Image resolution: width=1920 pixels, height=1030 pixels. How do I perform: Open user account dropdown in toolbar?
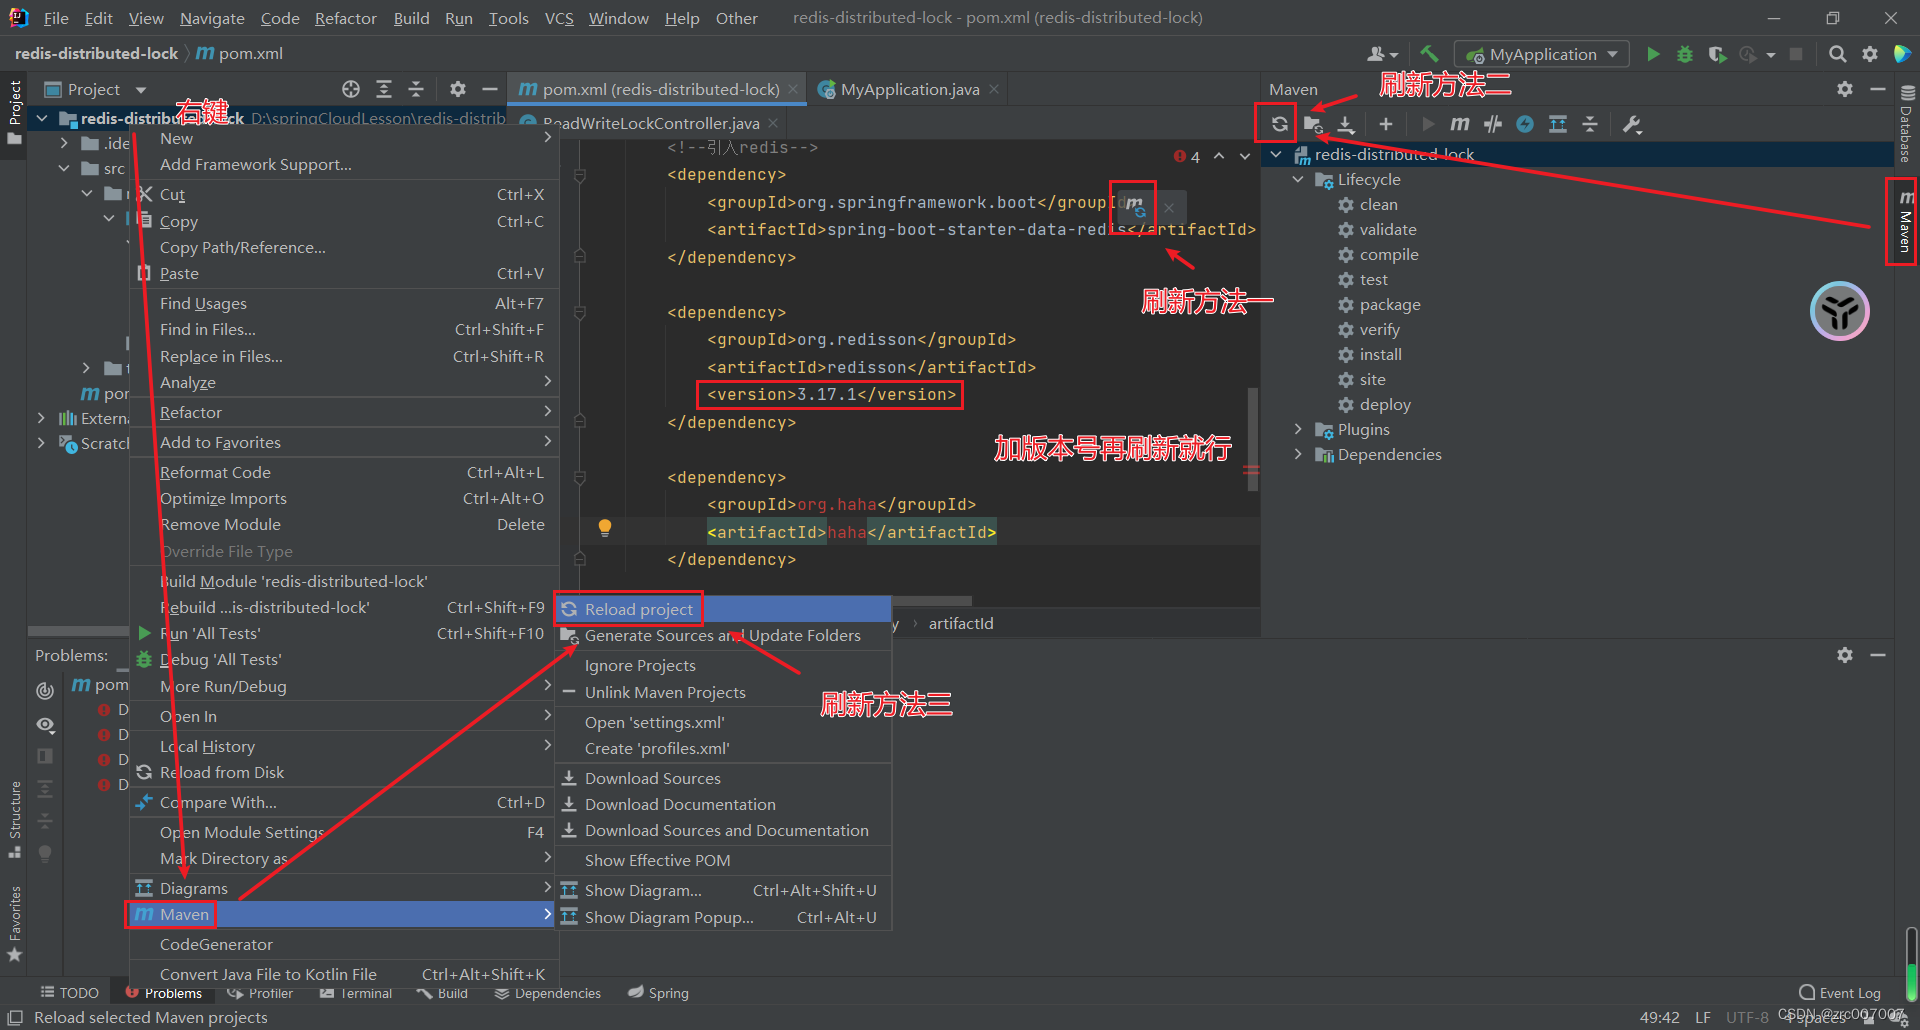click(x=1383, y=54)
